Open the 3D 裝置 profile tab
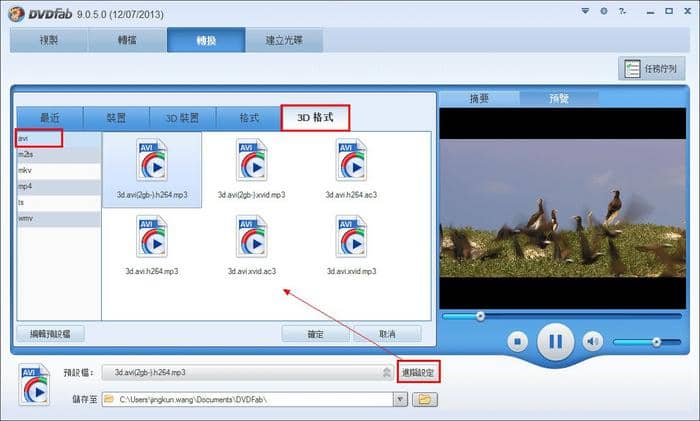This screenshot has width=700, height=421. (x=183, y=118)
